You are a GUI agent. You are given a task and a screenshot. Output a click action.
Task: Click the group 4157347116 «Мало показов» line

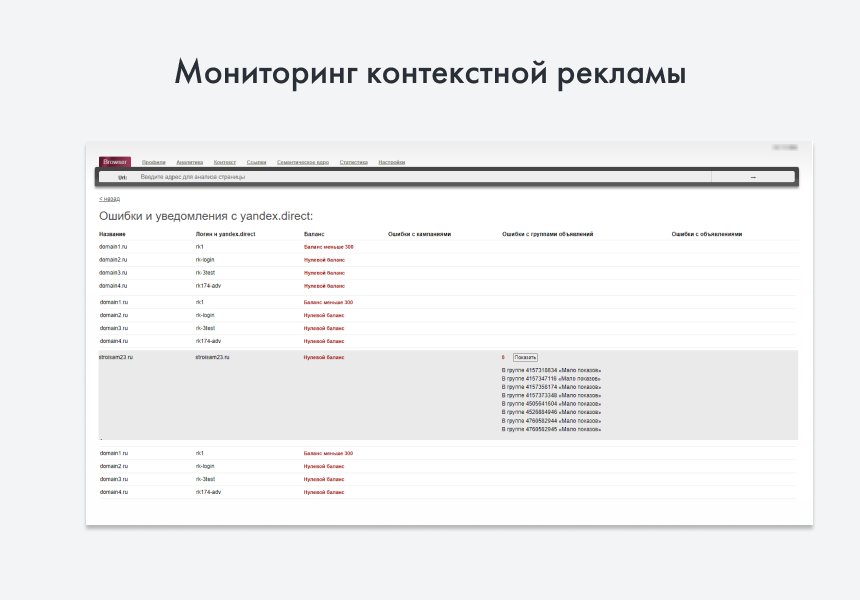pyautogui.click(x=551, y=379)
